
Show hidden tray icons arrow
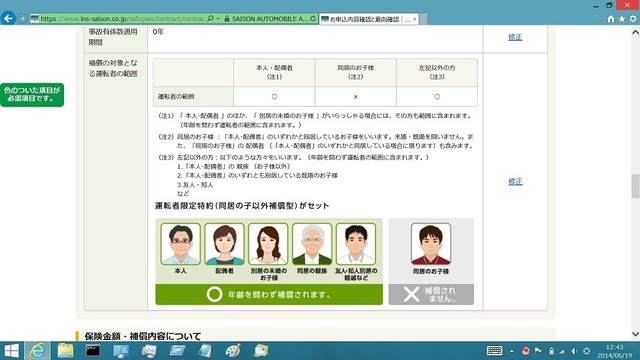click(511, 351)
